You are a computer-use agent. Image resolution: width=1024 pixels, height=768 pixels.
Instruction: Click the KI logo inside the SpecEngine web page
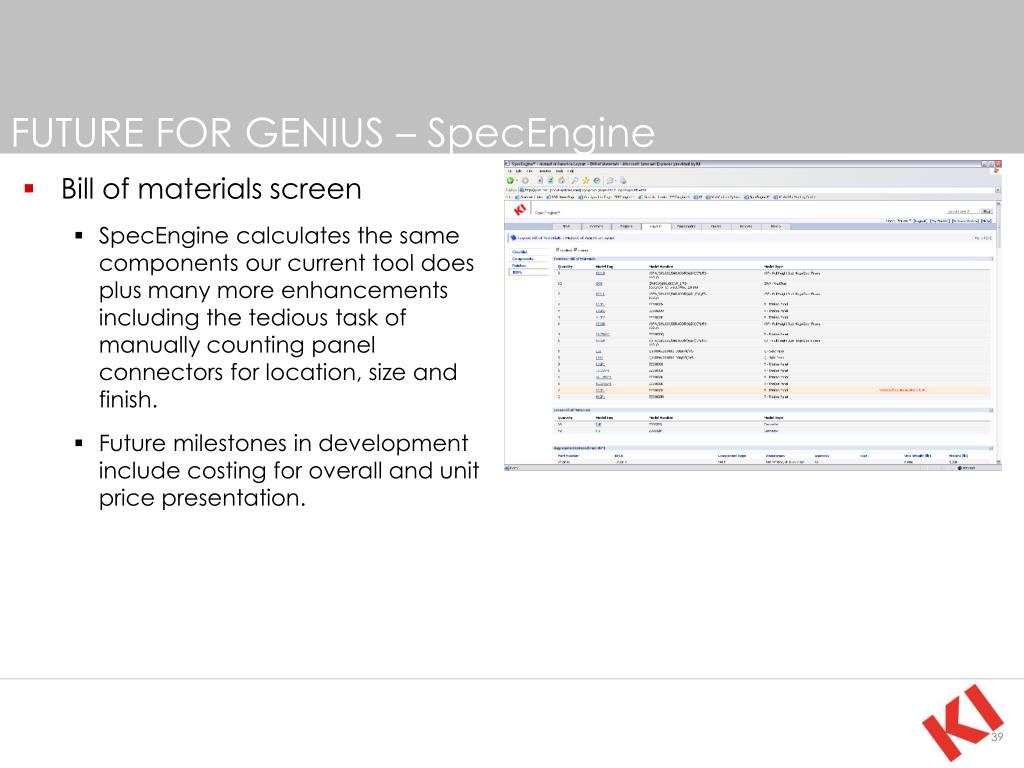pos(520,210)
